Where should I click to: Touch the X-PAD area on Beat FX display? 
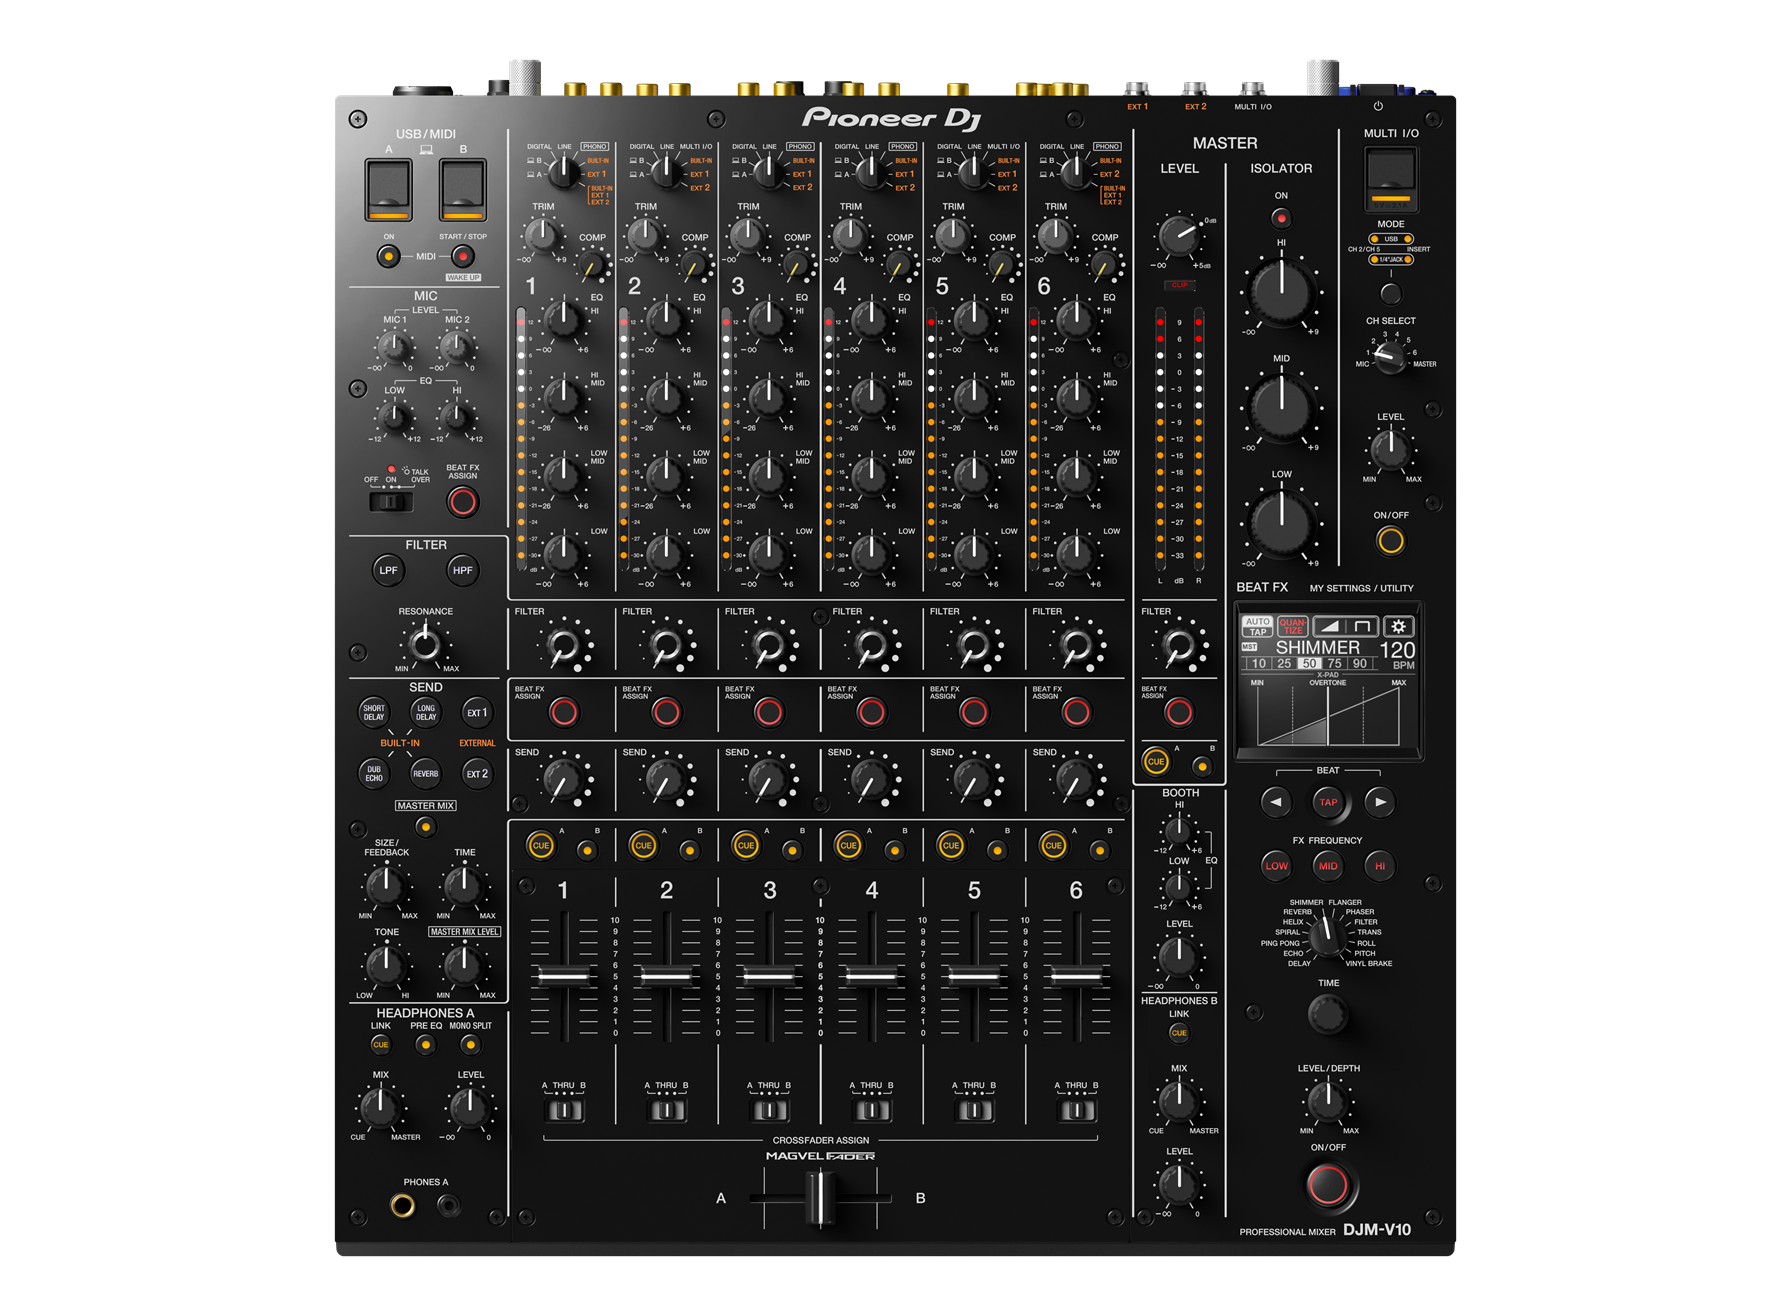(x=1328, y=716)
